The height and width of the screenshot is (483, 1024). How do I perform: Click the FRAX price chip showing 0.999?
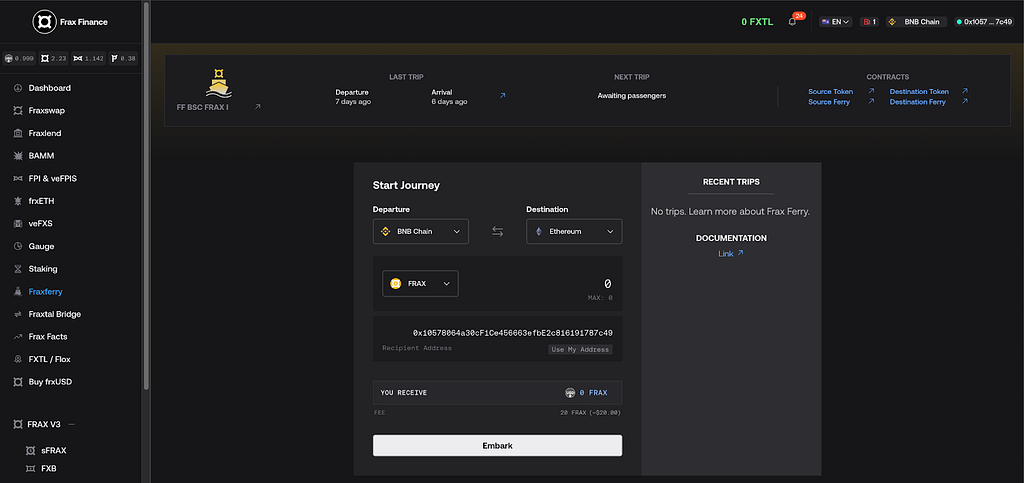(x=19, y=58)
